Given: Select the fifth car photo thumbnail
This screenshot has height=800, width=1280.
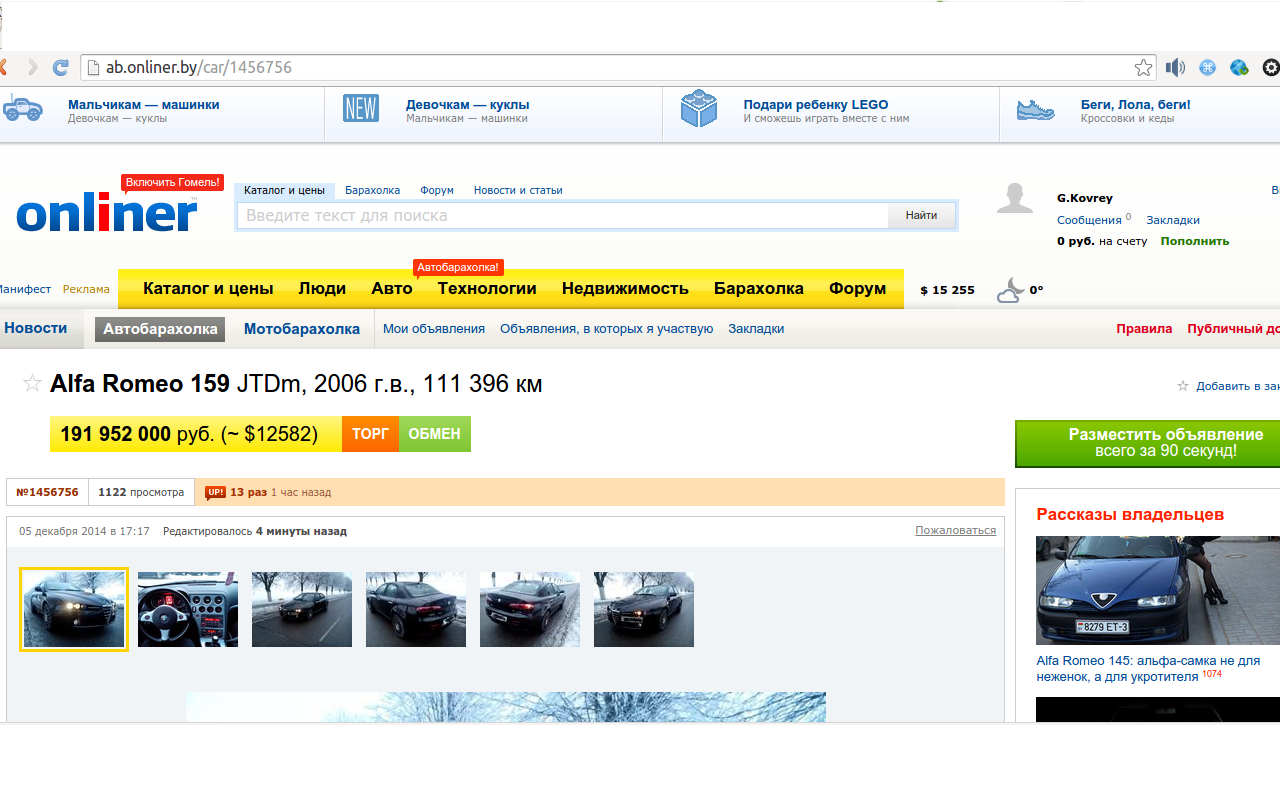Looking at the screenshot, I should [530, 609].
